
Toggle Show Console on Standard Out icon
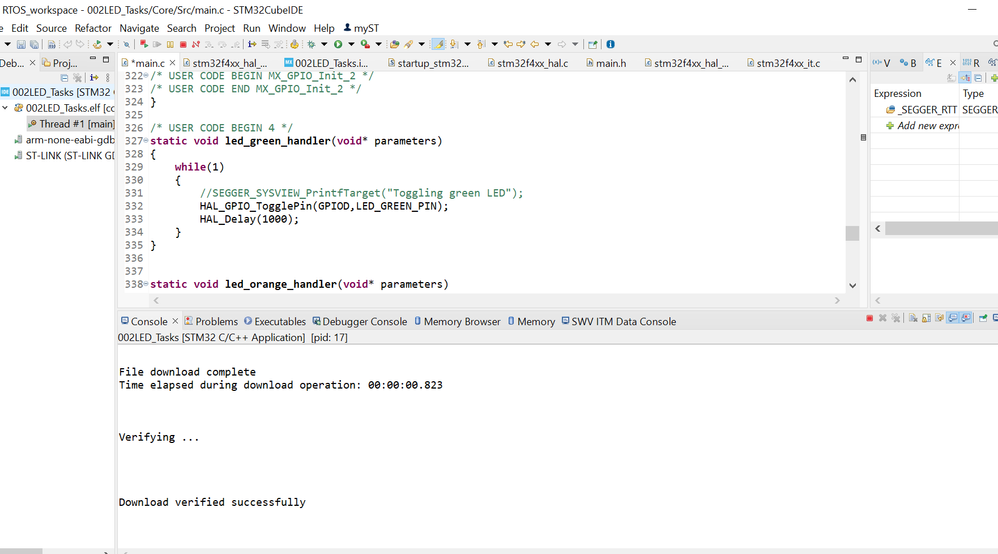pos(952,318)
